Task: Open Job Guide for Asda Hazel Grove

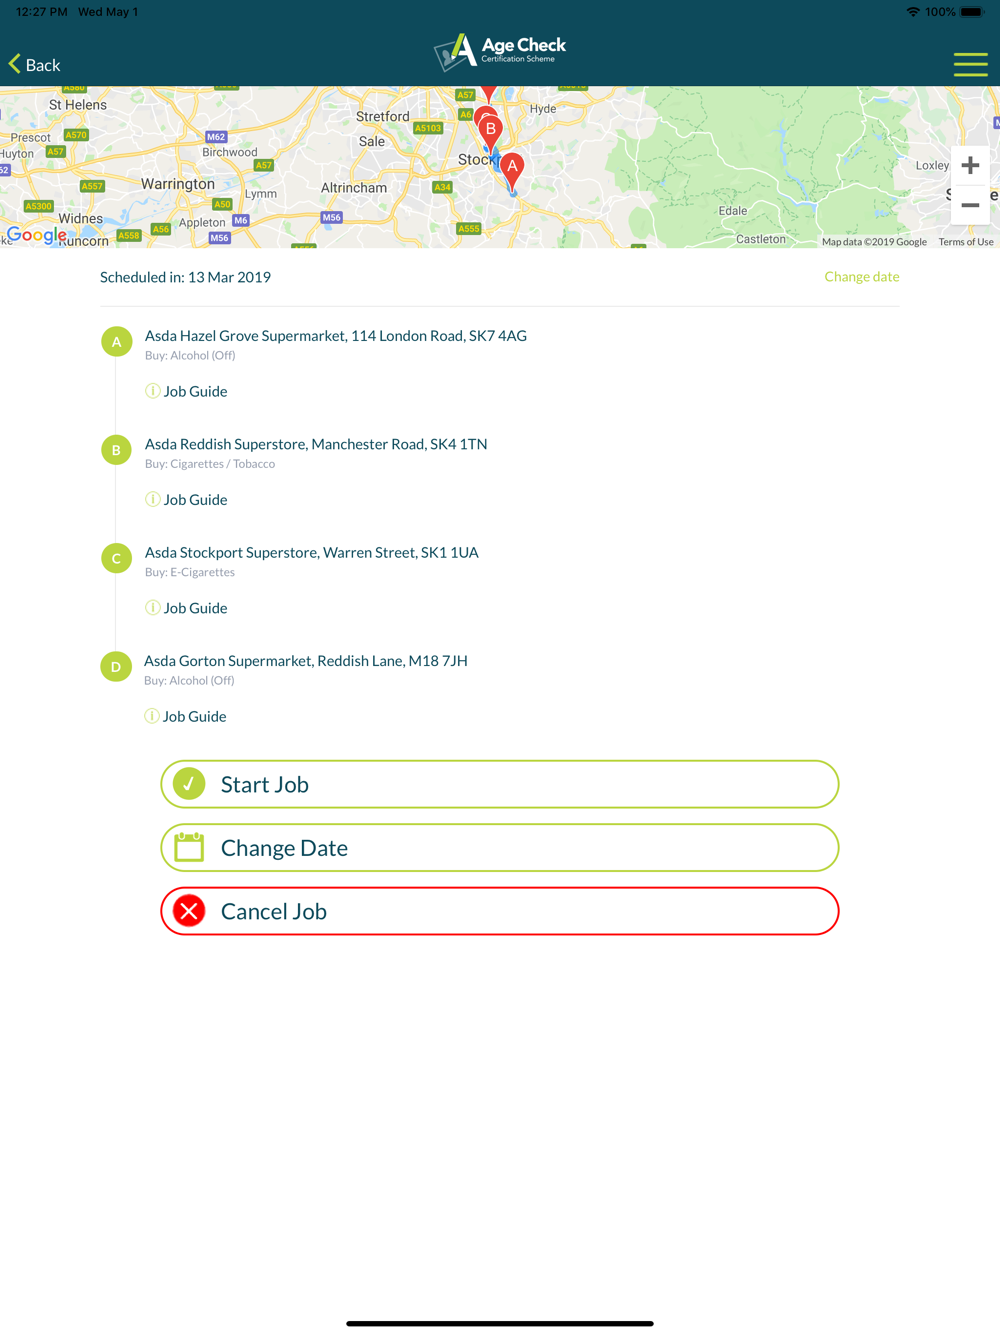Action: click(x=195, y=391)
